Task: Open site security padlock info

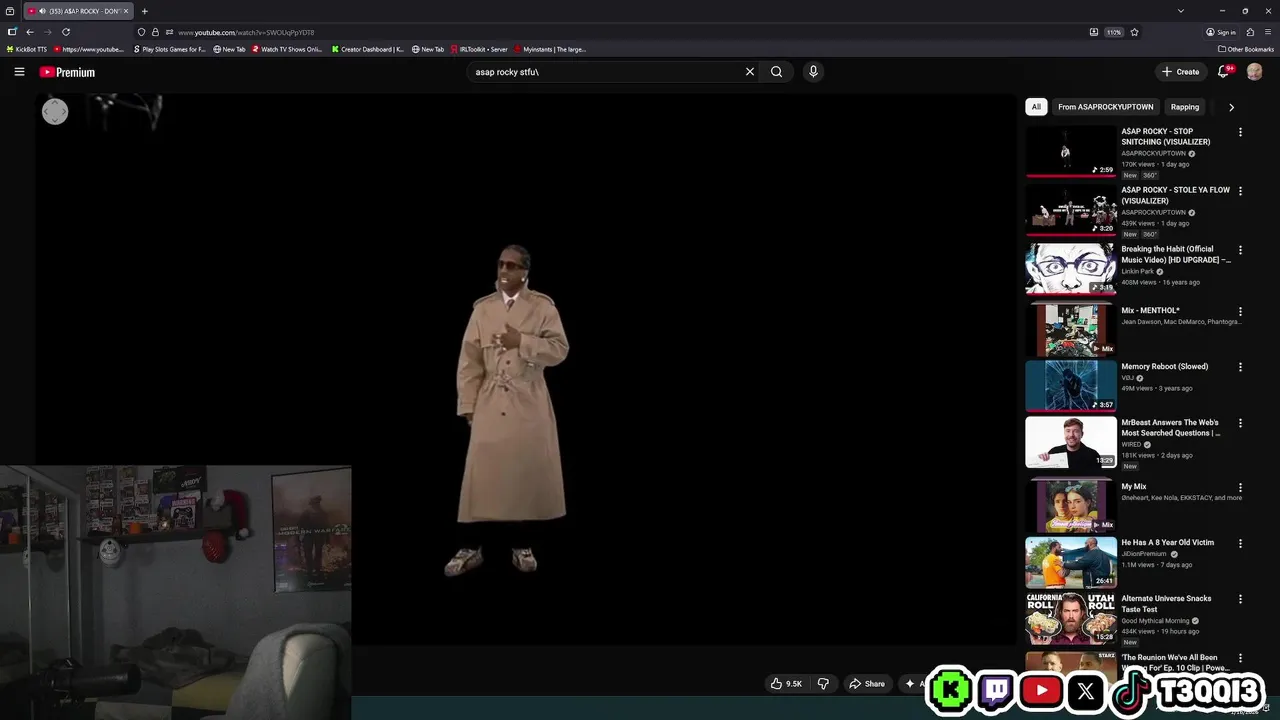Action: (155, 32)
